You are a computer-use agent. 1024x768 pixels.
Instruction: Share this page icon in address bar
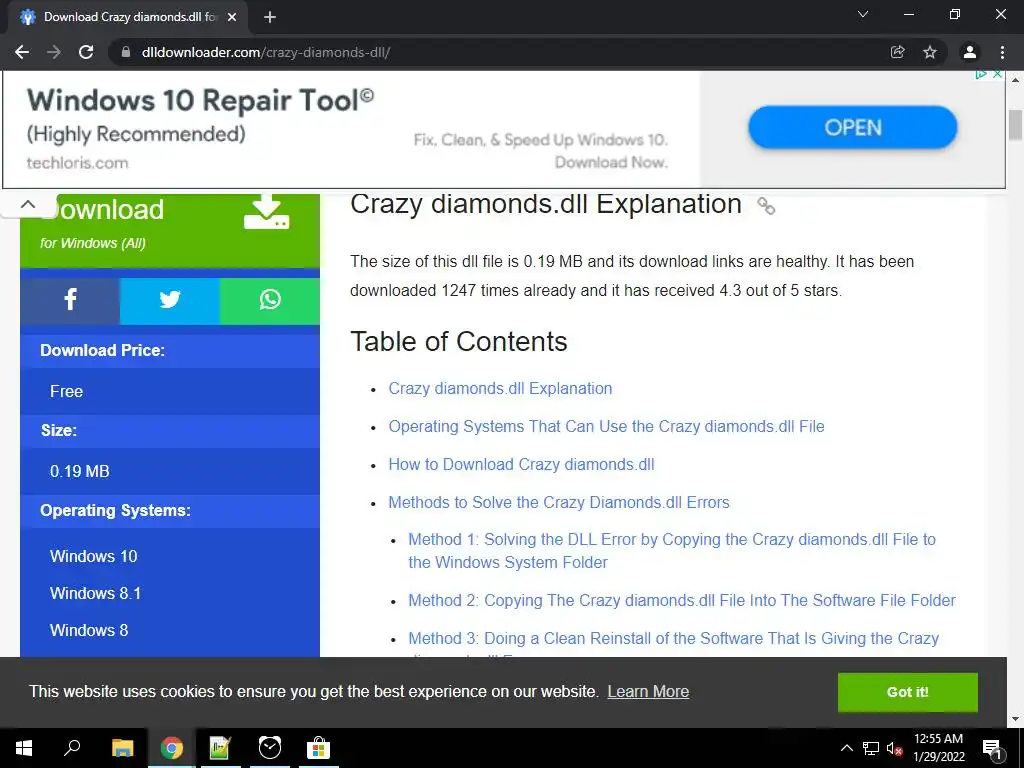[x=898, y=52]
